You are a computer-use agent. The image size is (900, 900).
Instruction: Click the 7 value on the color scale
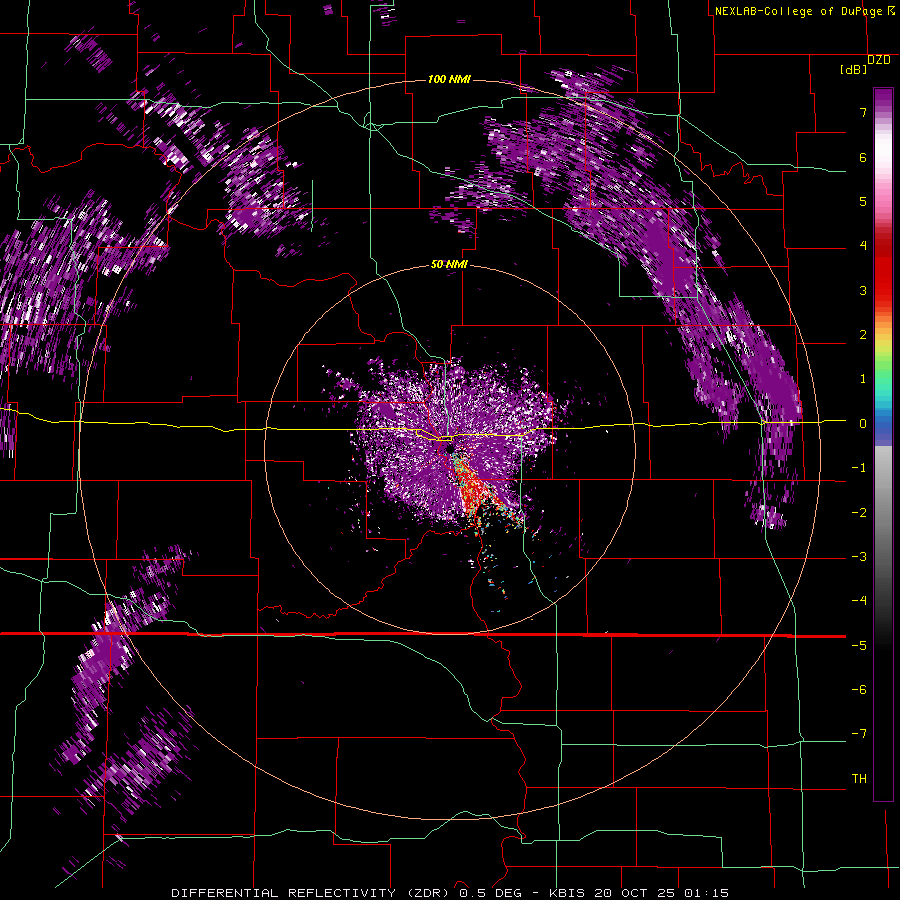pyautogui.click(x=863, y=112)
